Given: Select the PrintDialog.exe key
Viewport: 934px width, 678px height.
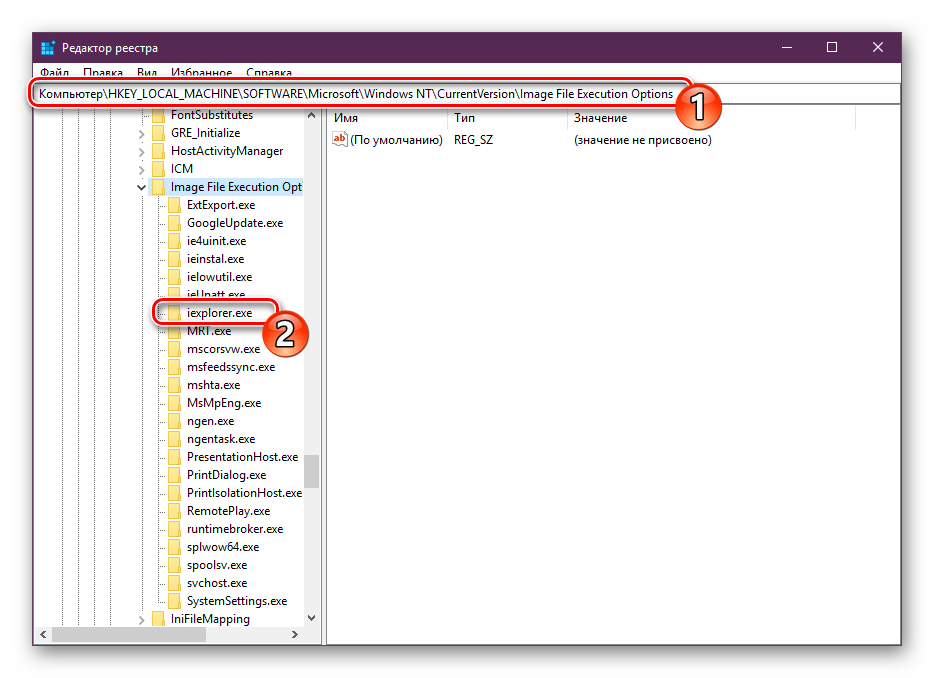Looking at the screenshot, I should click(226, 475).
